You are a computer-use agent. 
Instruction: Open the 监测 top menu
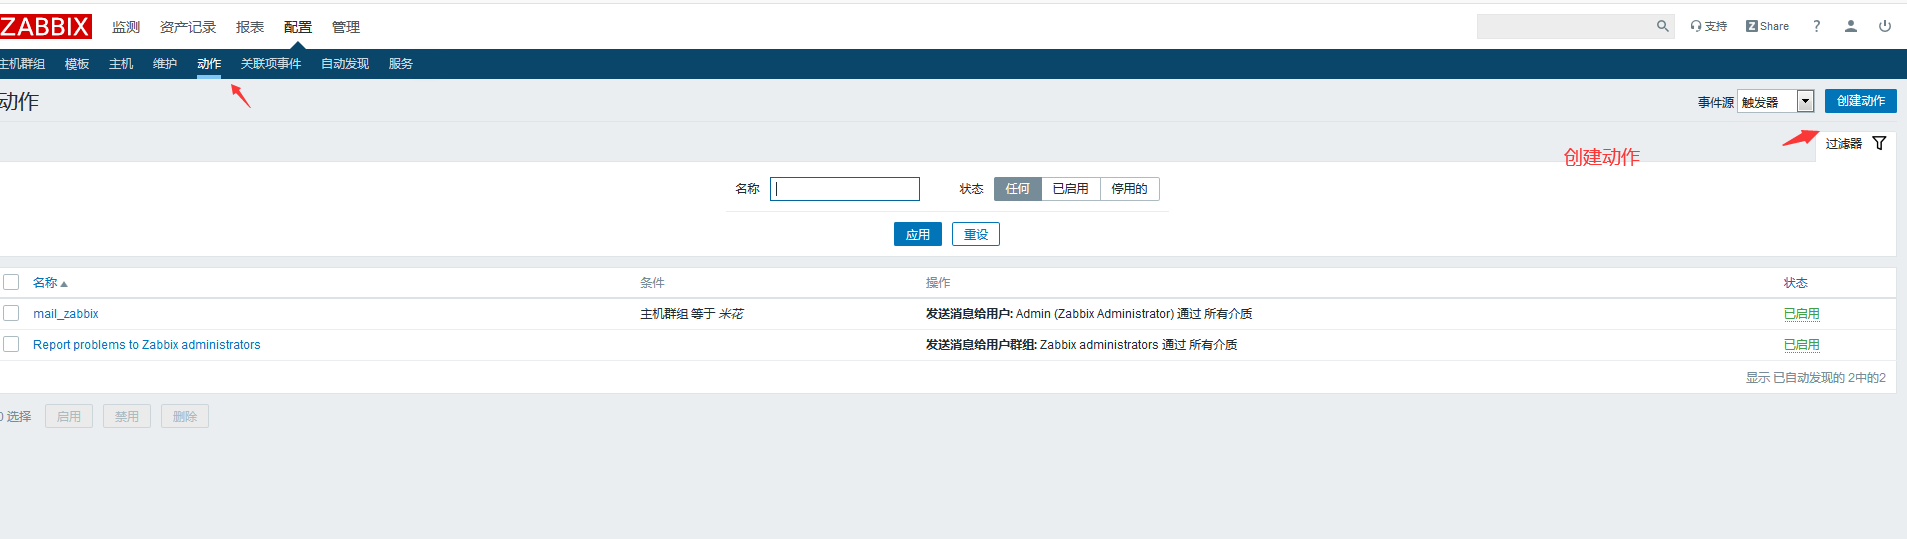126,27
